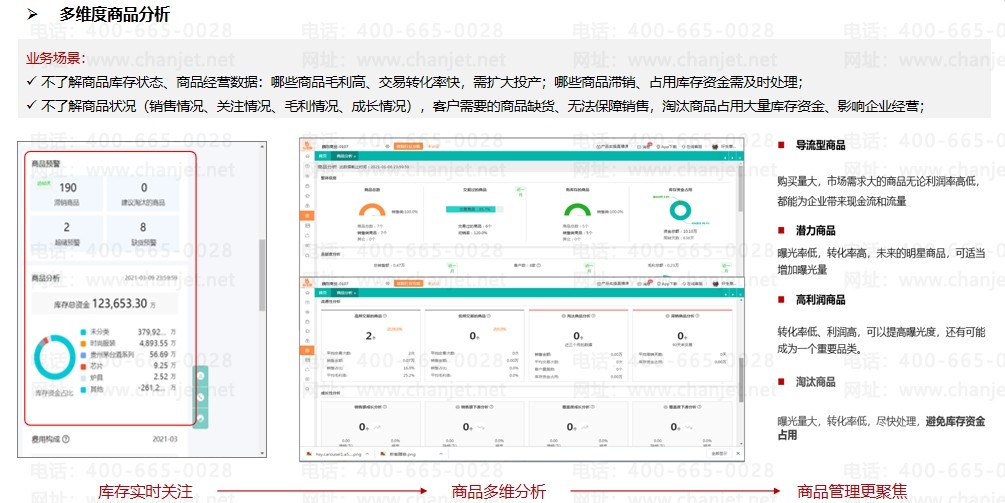Click the scrollbar in the 流通性分析 screenshot

pos(740,381)
